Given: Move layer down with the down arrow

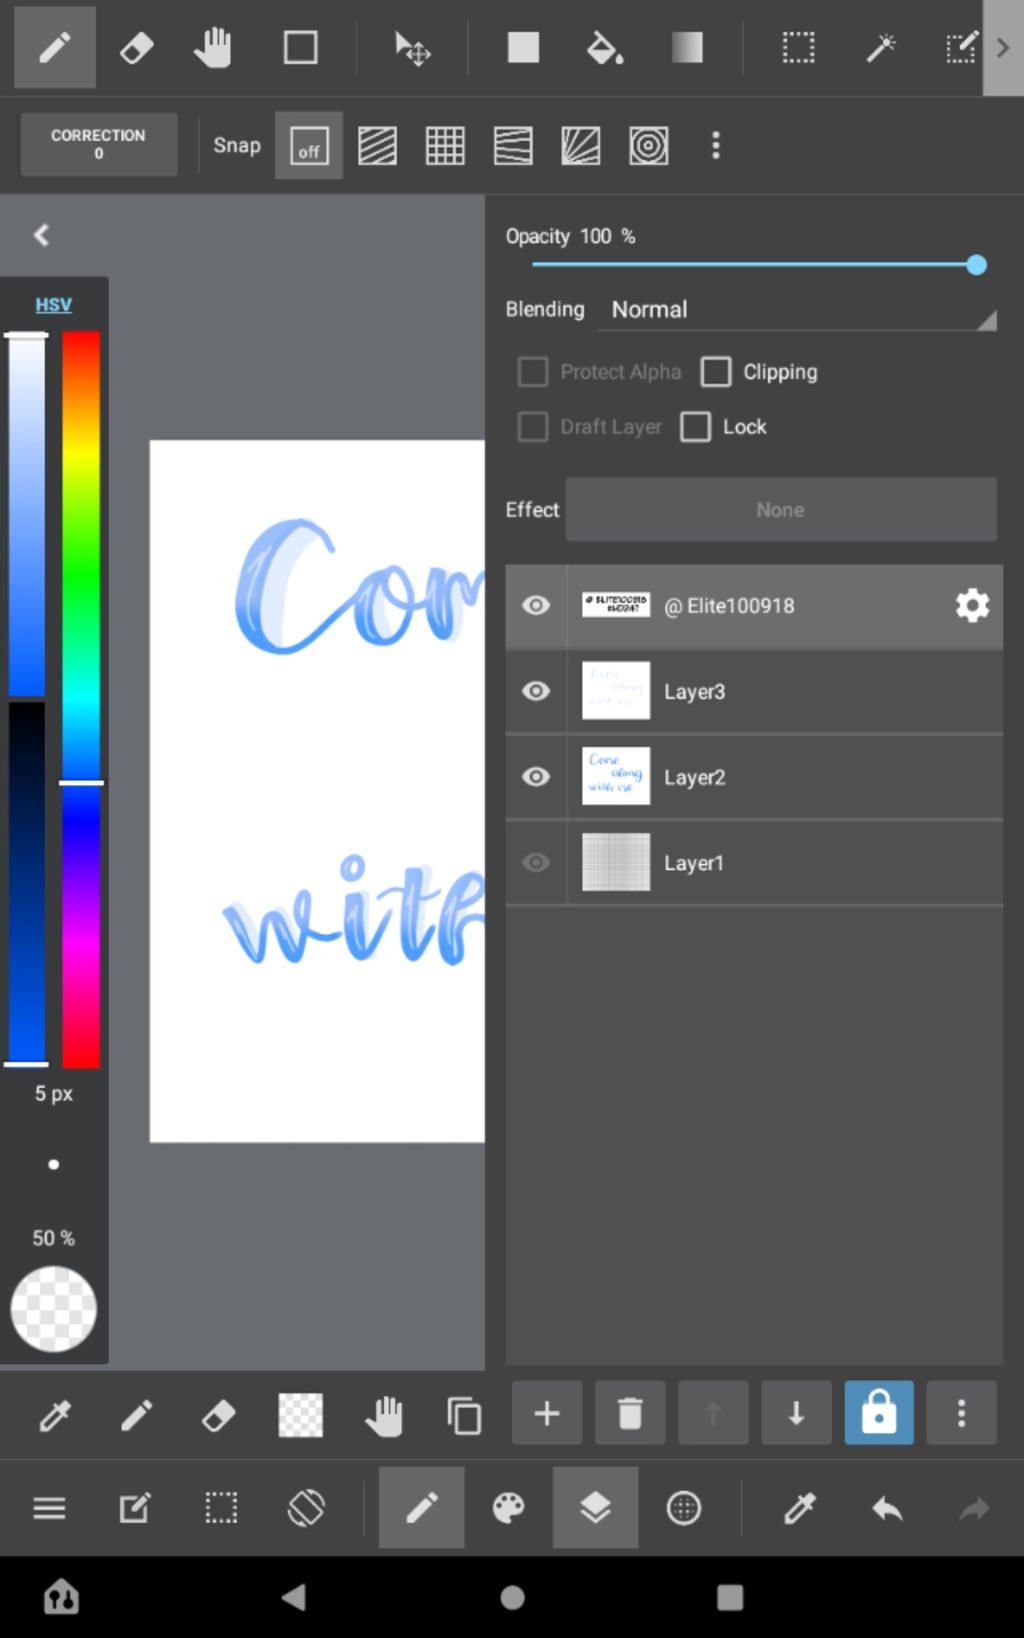Looking at the screenshot, I should pos(796,1413).
